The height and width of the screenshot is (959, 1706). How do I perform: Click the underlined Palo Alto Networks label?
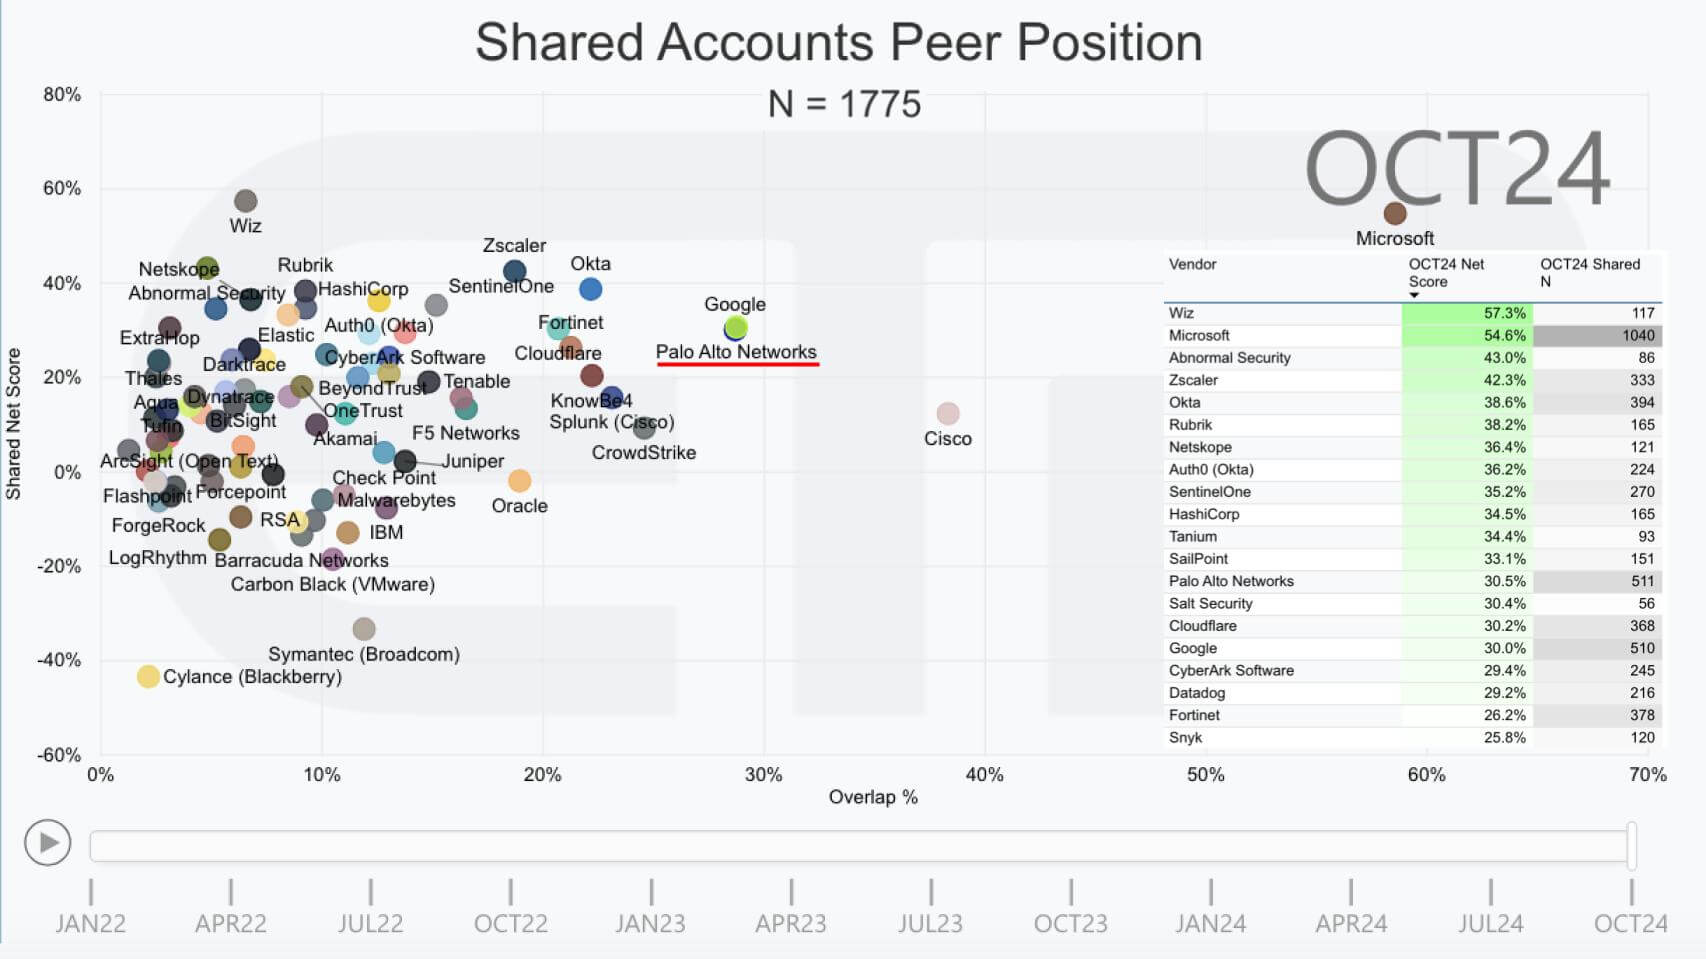pos(737,352)
